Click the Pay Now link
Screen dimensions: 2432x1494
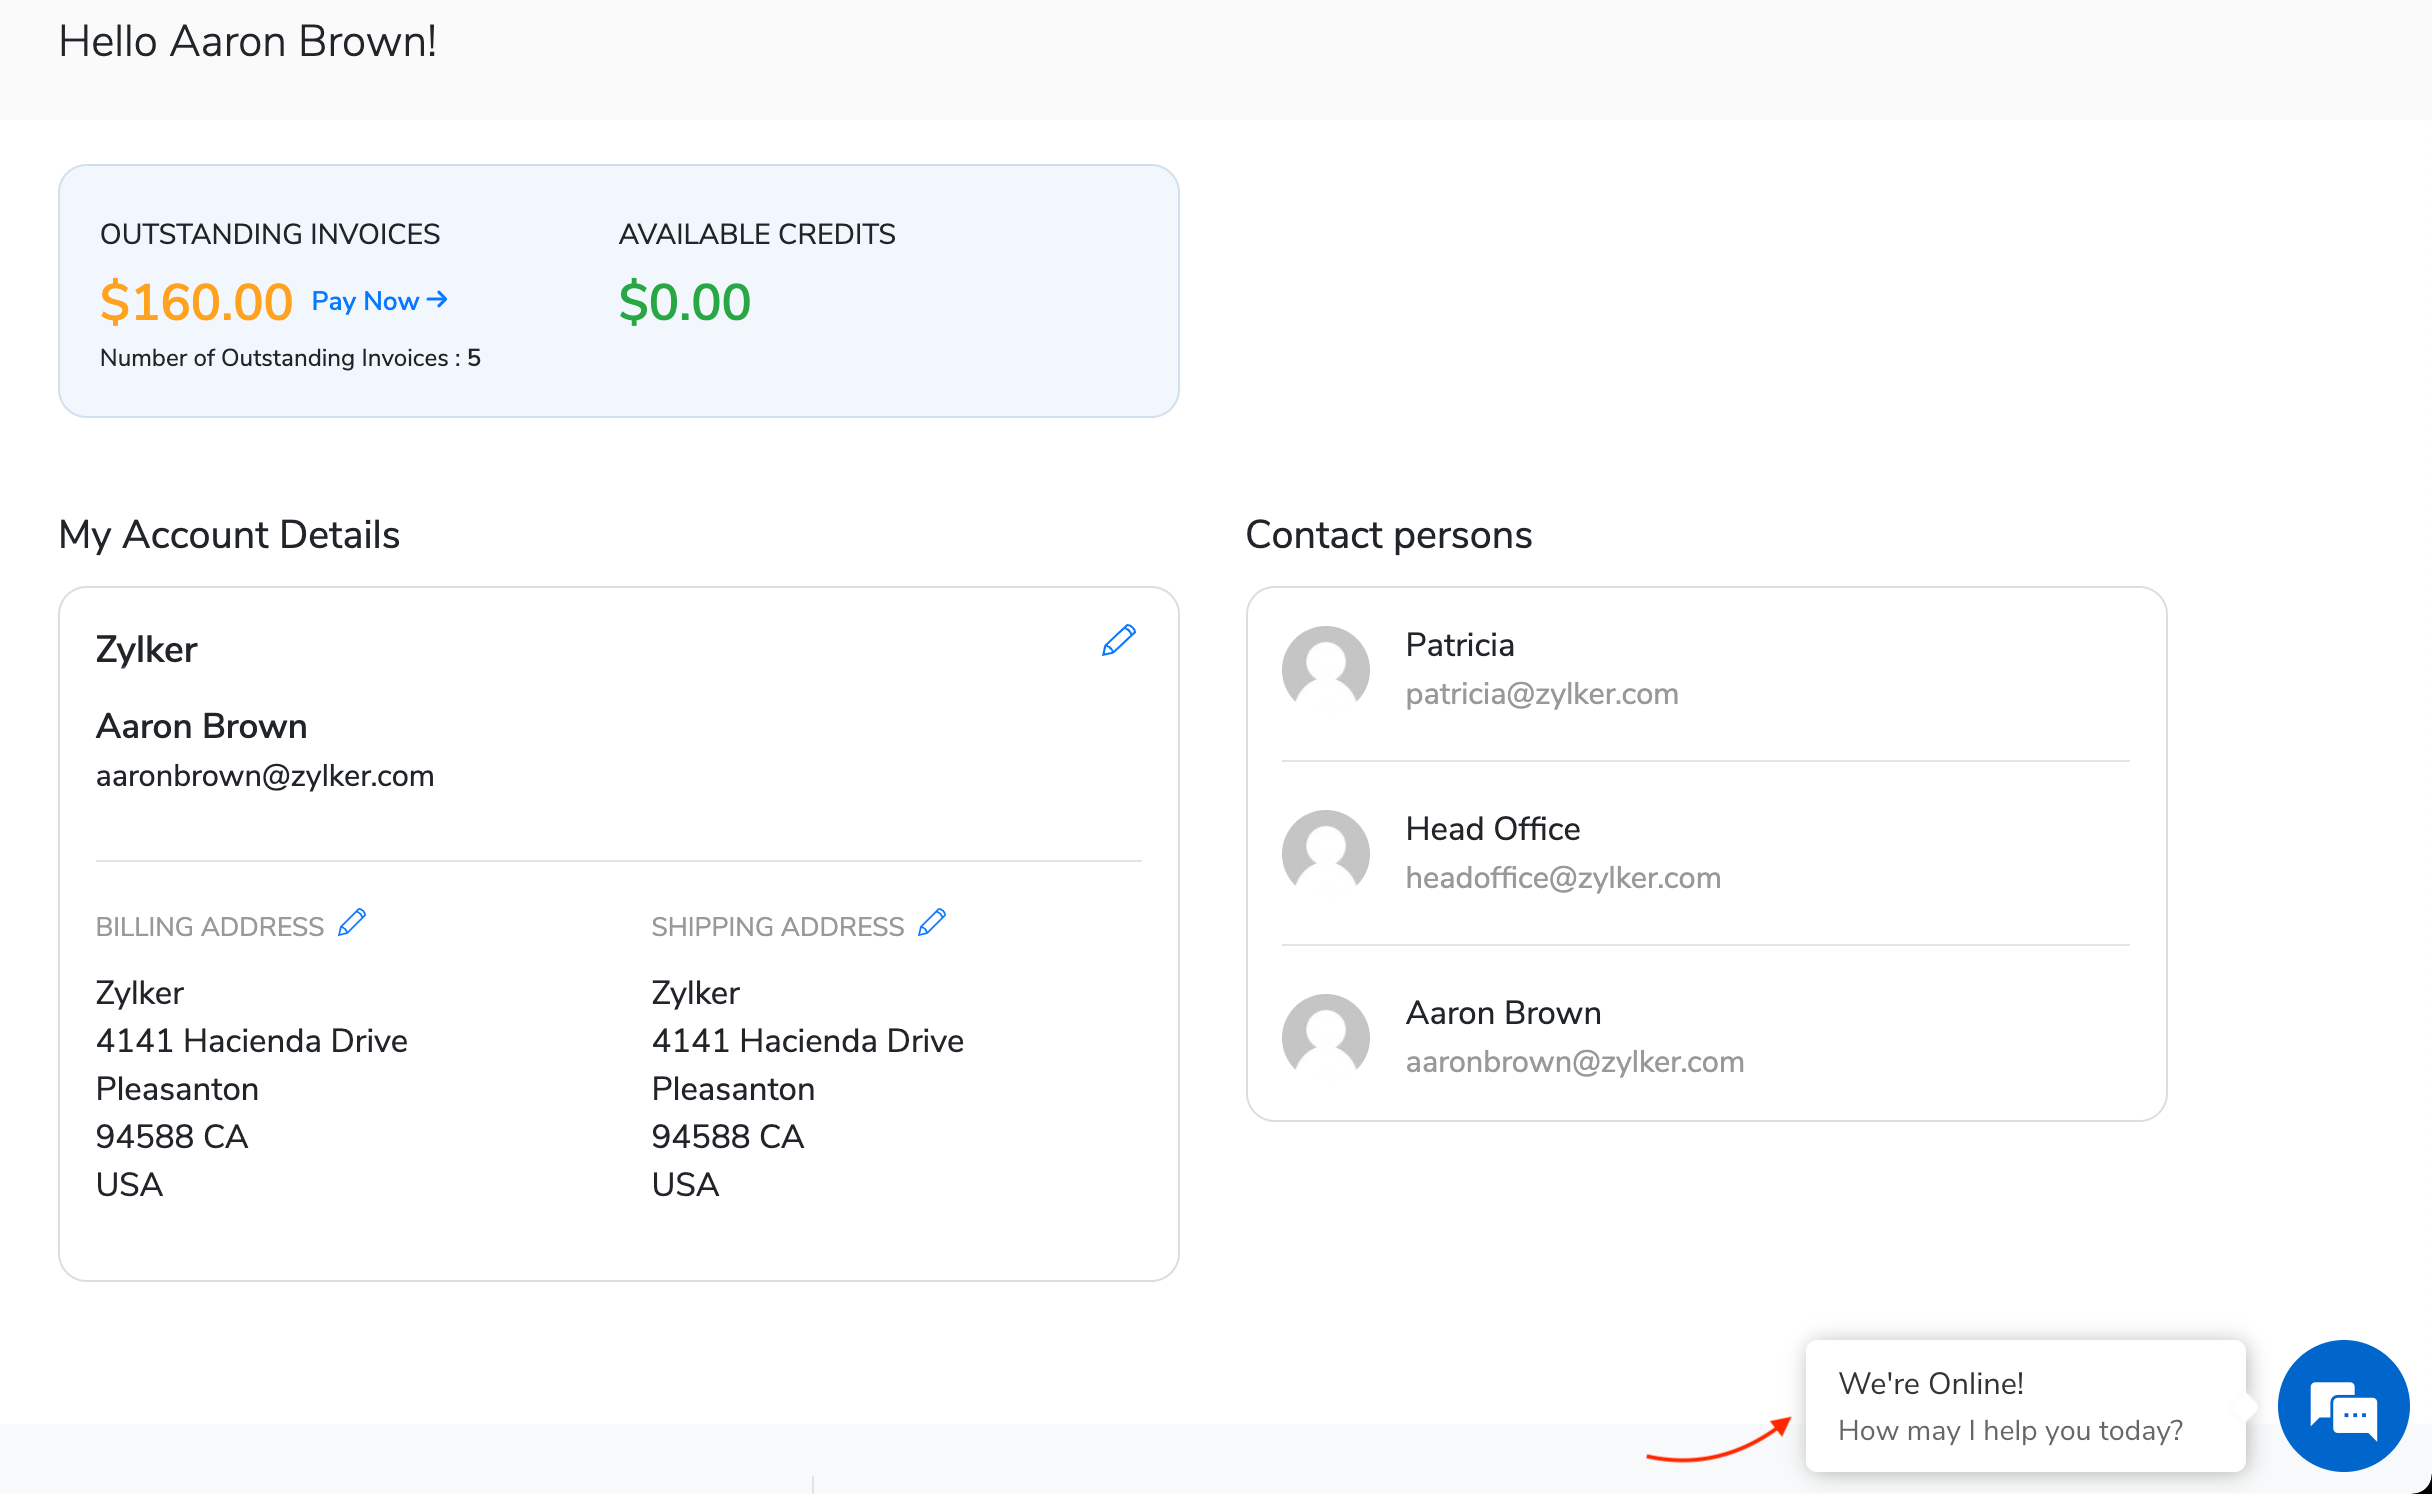coord(377,300)
